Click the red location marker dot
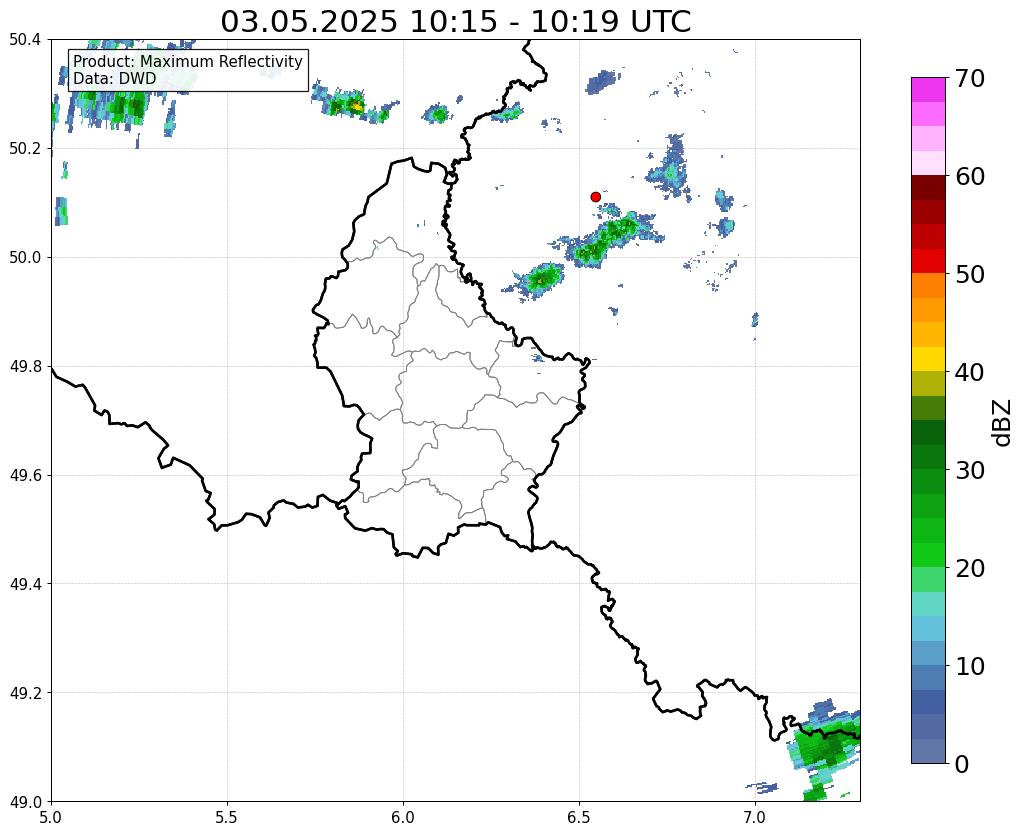 tap(595, 196)
